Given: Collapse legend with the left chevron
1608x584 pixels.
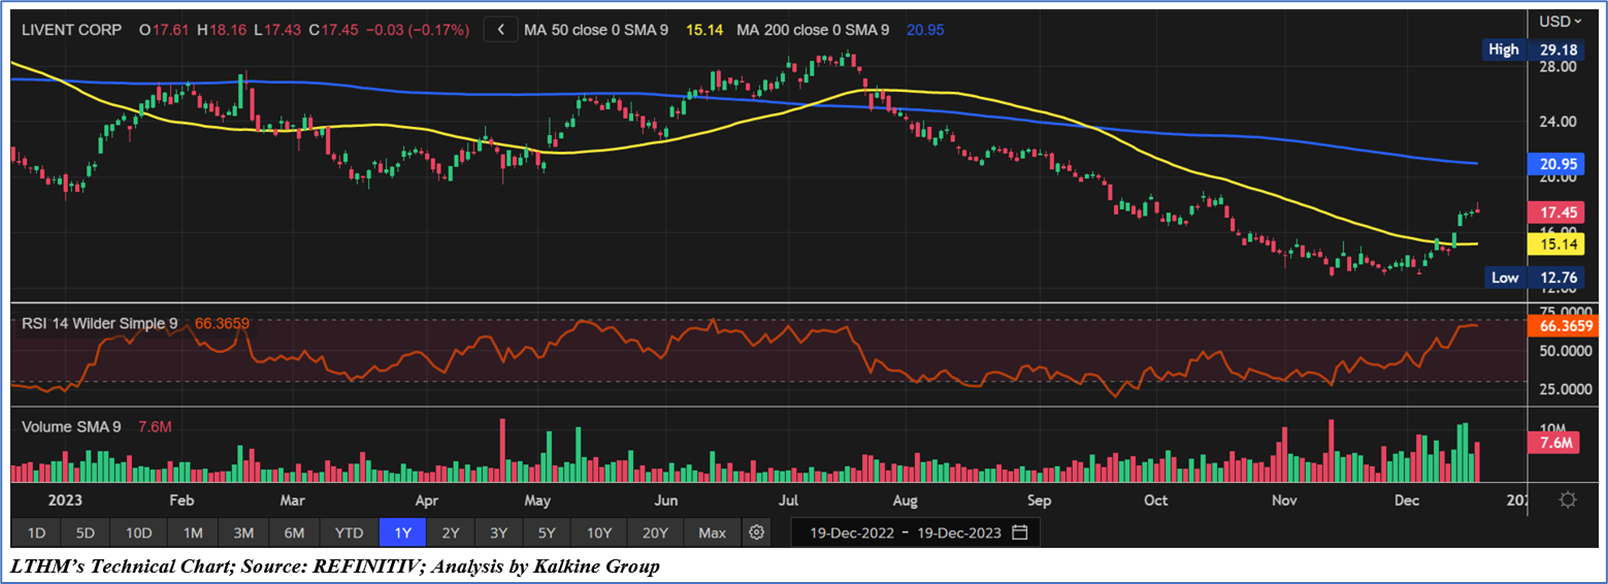Looking at the screenshot, I should point(501,30).
